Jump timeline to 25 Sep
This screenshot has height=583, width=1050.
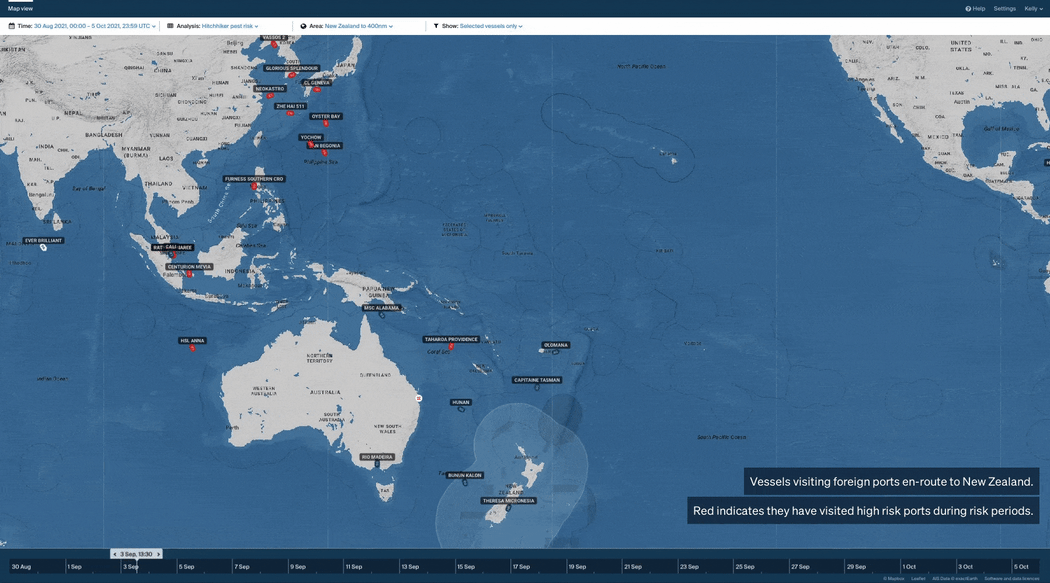(745, 566)
